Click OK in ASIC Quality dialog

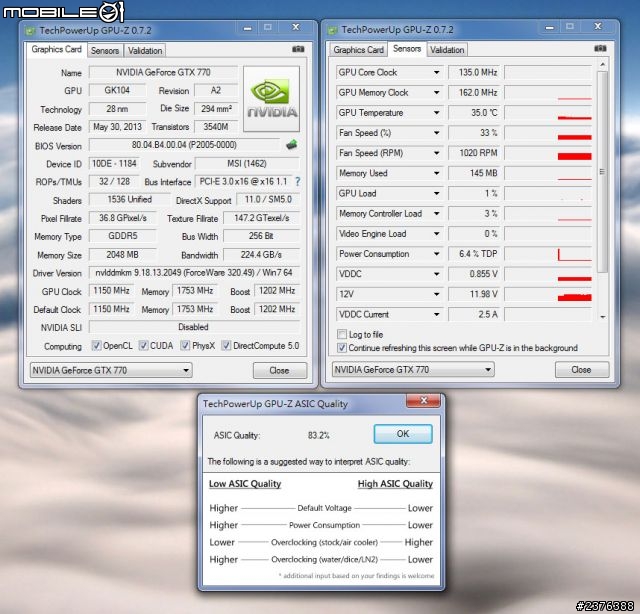click(x=403, y=434)
